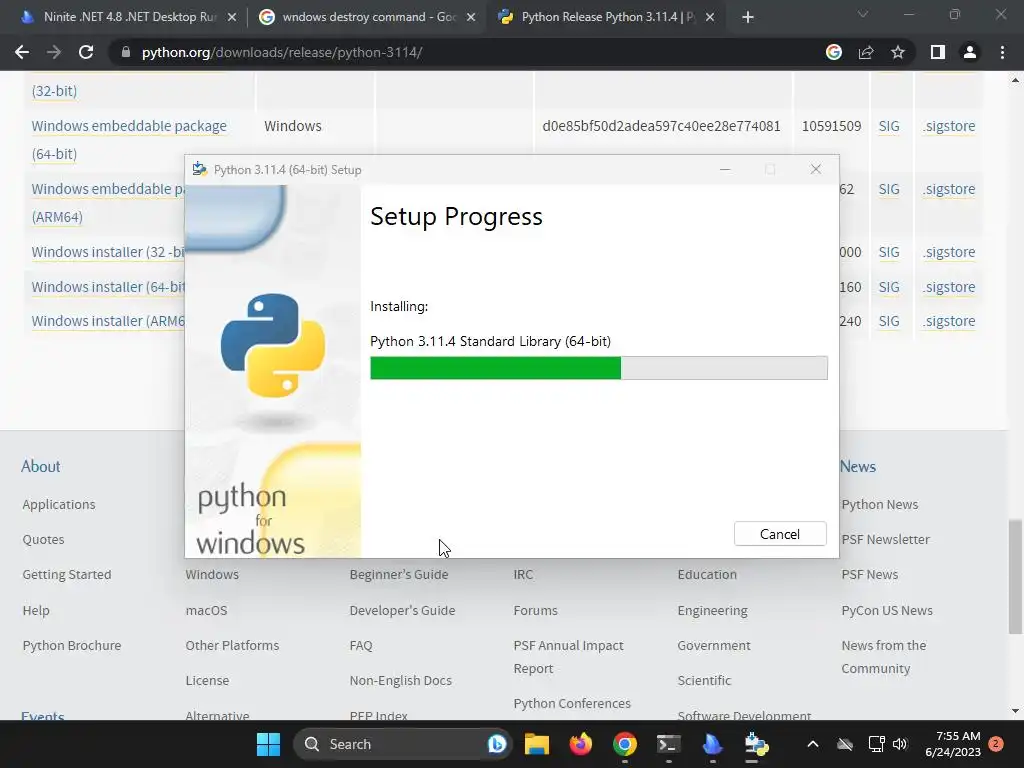Open the FAQ footer link
The height and width of the screenshot is (768, 1024).
[360, 645]
